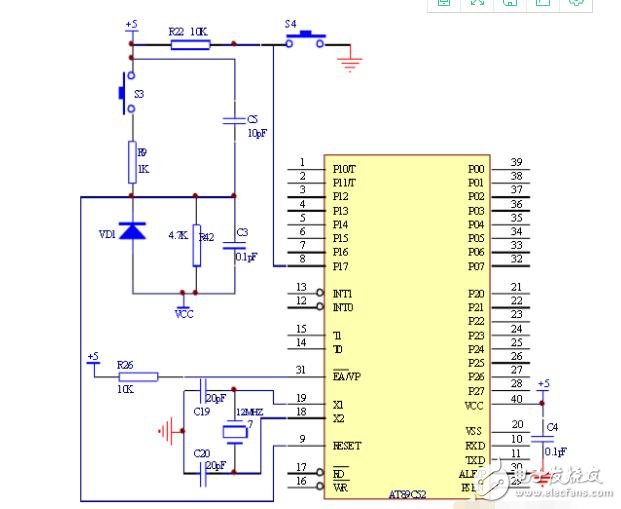The width and height of the screenshot is (621, 509).
Task: Click the home-shaped toolbar icon
Action: pyautogui.click(x=510, y=3)
